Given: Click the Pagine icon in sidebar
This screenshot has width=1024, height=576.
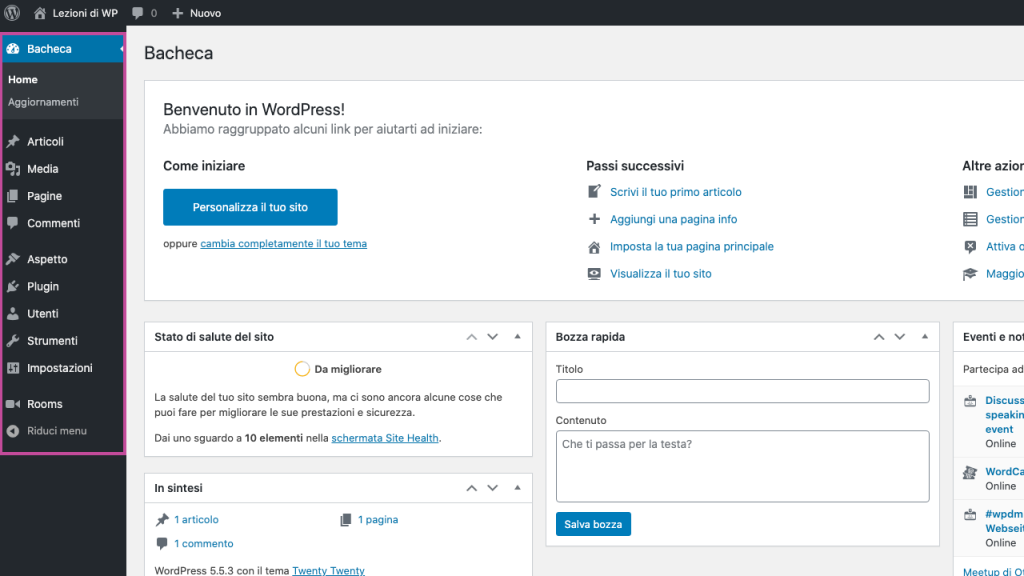Looking at the screenshot, I should pyautogui.click(x=13, y=196).
